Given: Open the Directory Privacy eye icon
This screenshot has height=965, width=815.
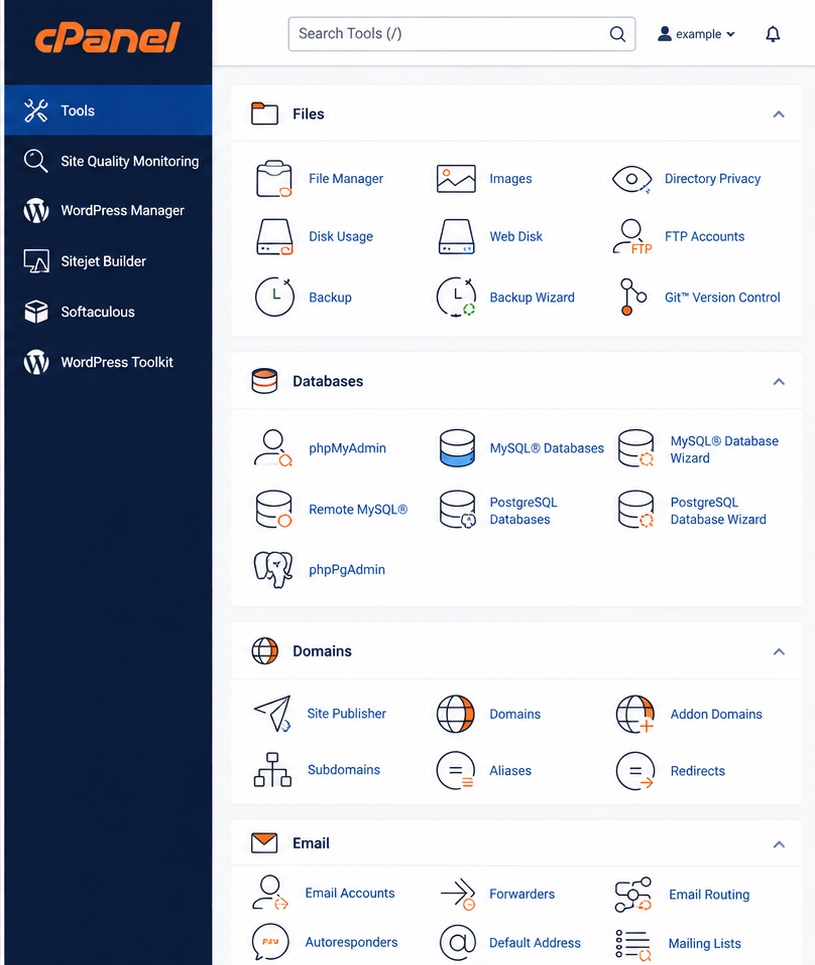Looking at the screenshot, I should [x=632, y=179].
